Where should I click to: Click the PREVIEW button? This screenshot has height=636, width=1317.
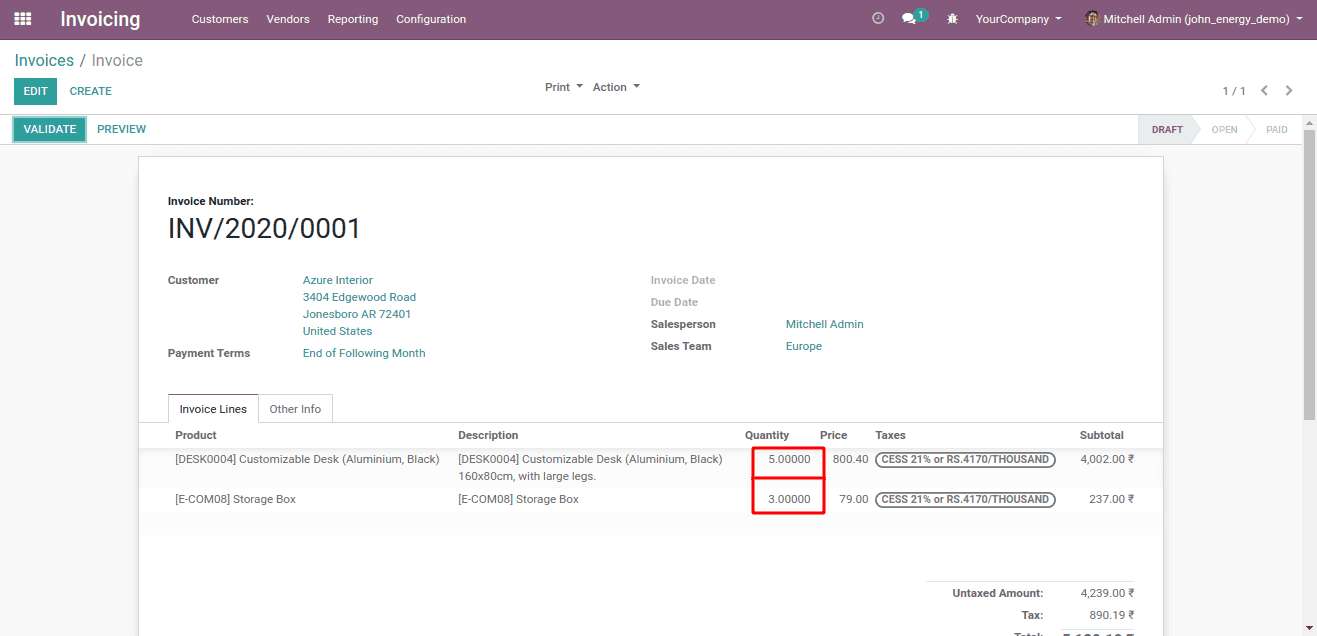click(x=122, y=129)
